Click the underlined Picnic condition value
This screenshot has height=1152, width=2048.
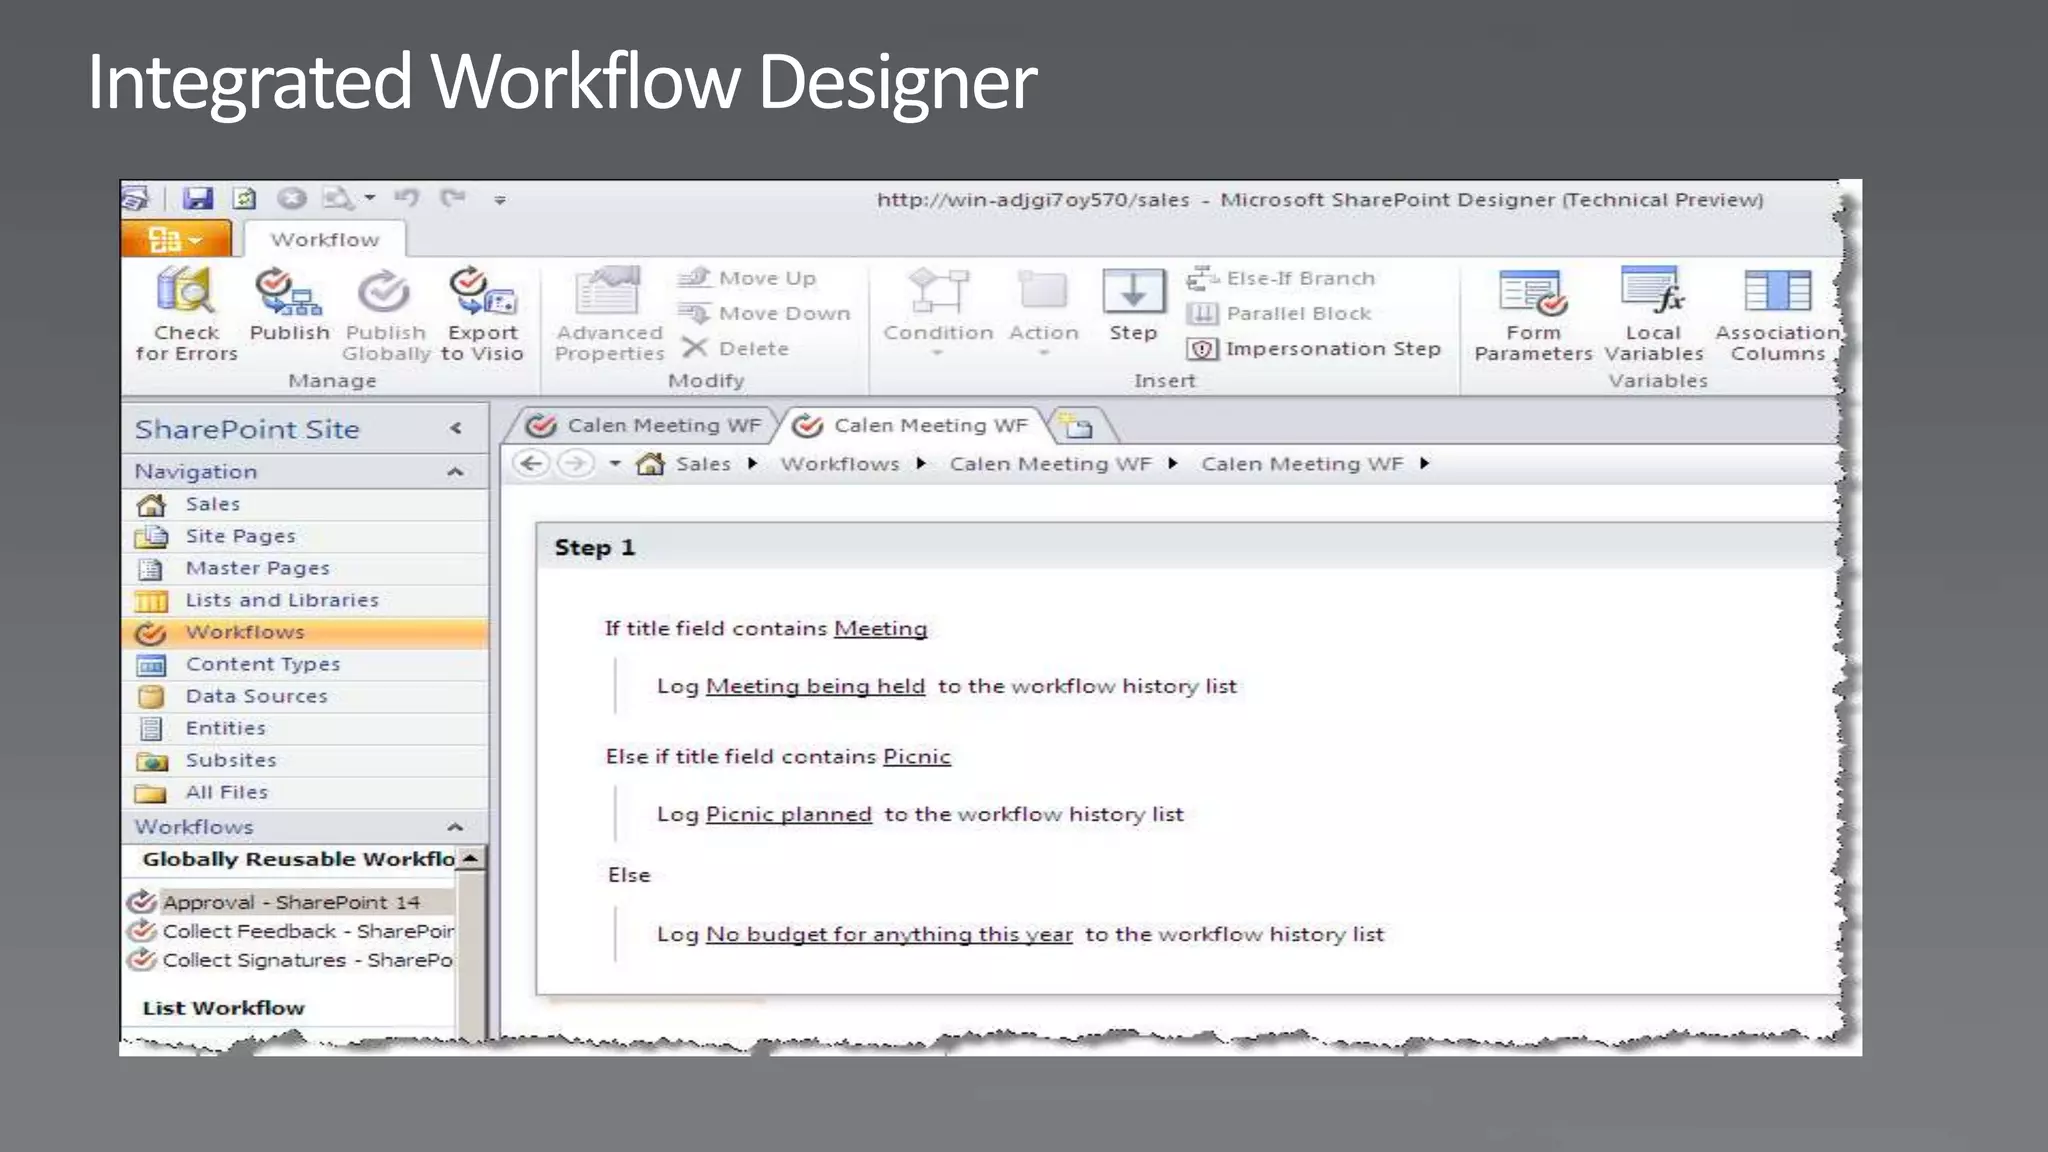[916, 757]
